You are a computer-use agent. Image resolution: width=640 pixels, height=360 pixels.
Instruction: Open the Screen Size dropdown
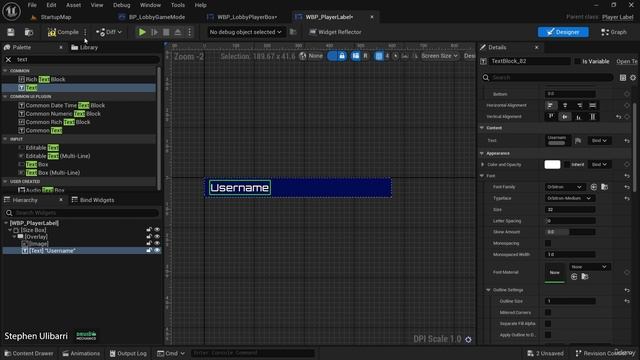coord(440,56)
